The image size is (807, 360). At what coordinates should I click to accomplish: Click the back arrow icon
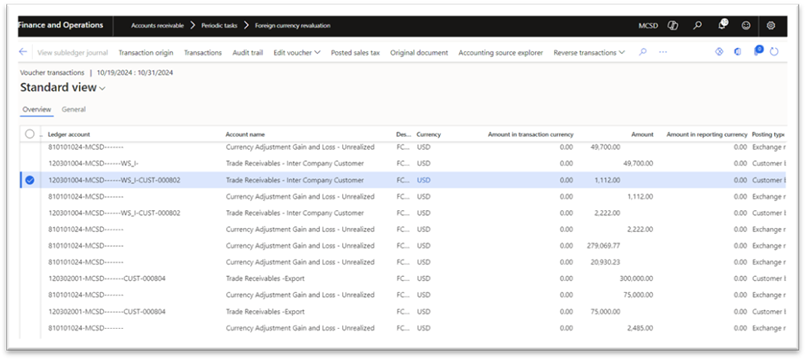[x=23, y=52]
